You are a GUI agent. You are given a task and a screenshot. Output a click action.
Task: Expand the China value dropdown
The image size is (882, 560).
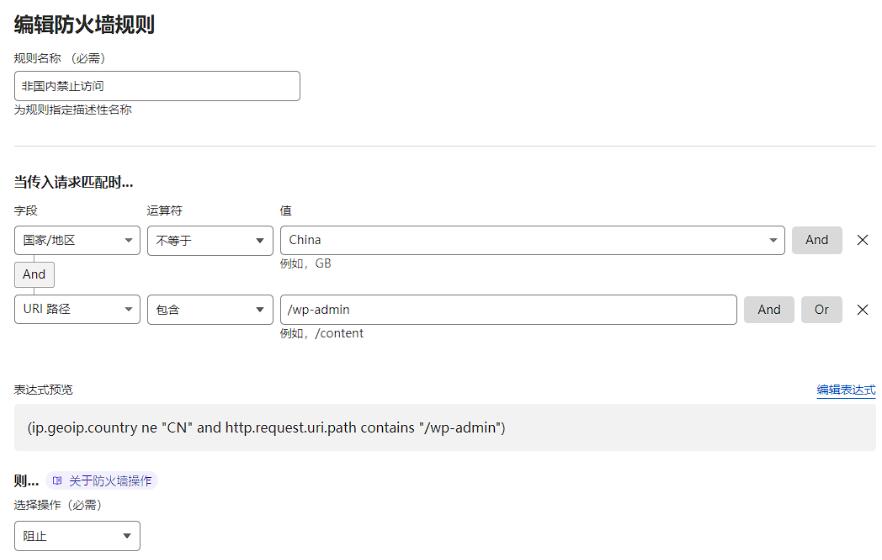point(532,240)
